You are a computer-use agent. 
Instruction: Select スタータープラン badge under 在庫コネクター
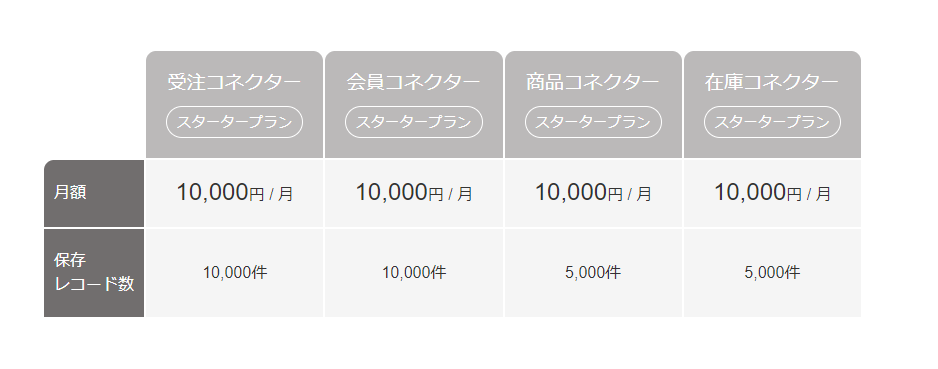click(x=772, y=122)
